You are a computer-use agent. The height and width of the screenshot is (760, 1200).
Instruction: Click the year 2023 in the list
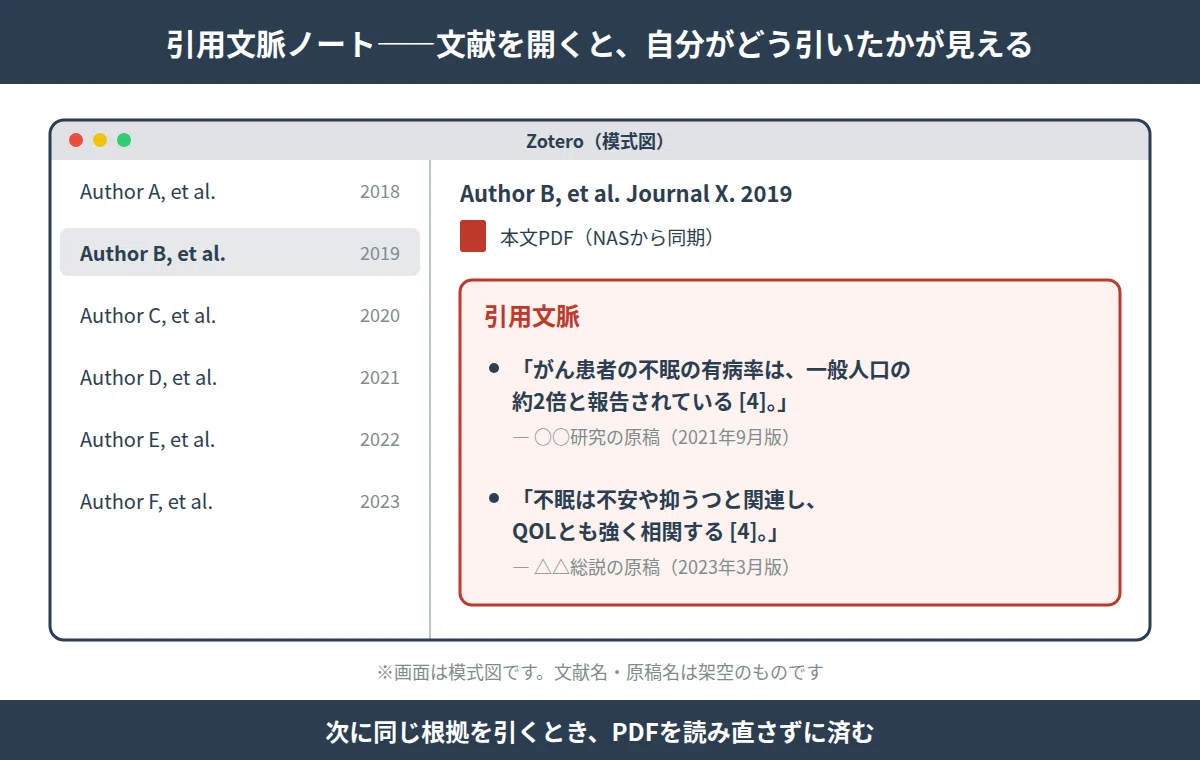click(x=380, y=502)
